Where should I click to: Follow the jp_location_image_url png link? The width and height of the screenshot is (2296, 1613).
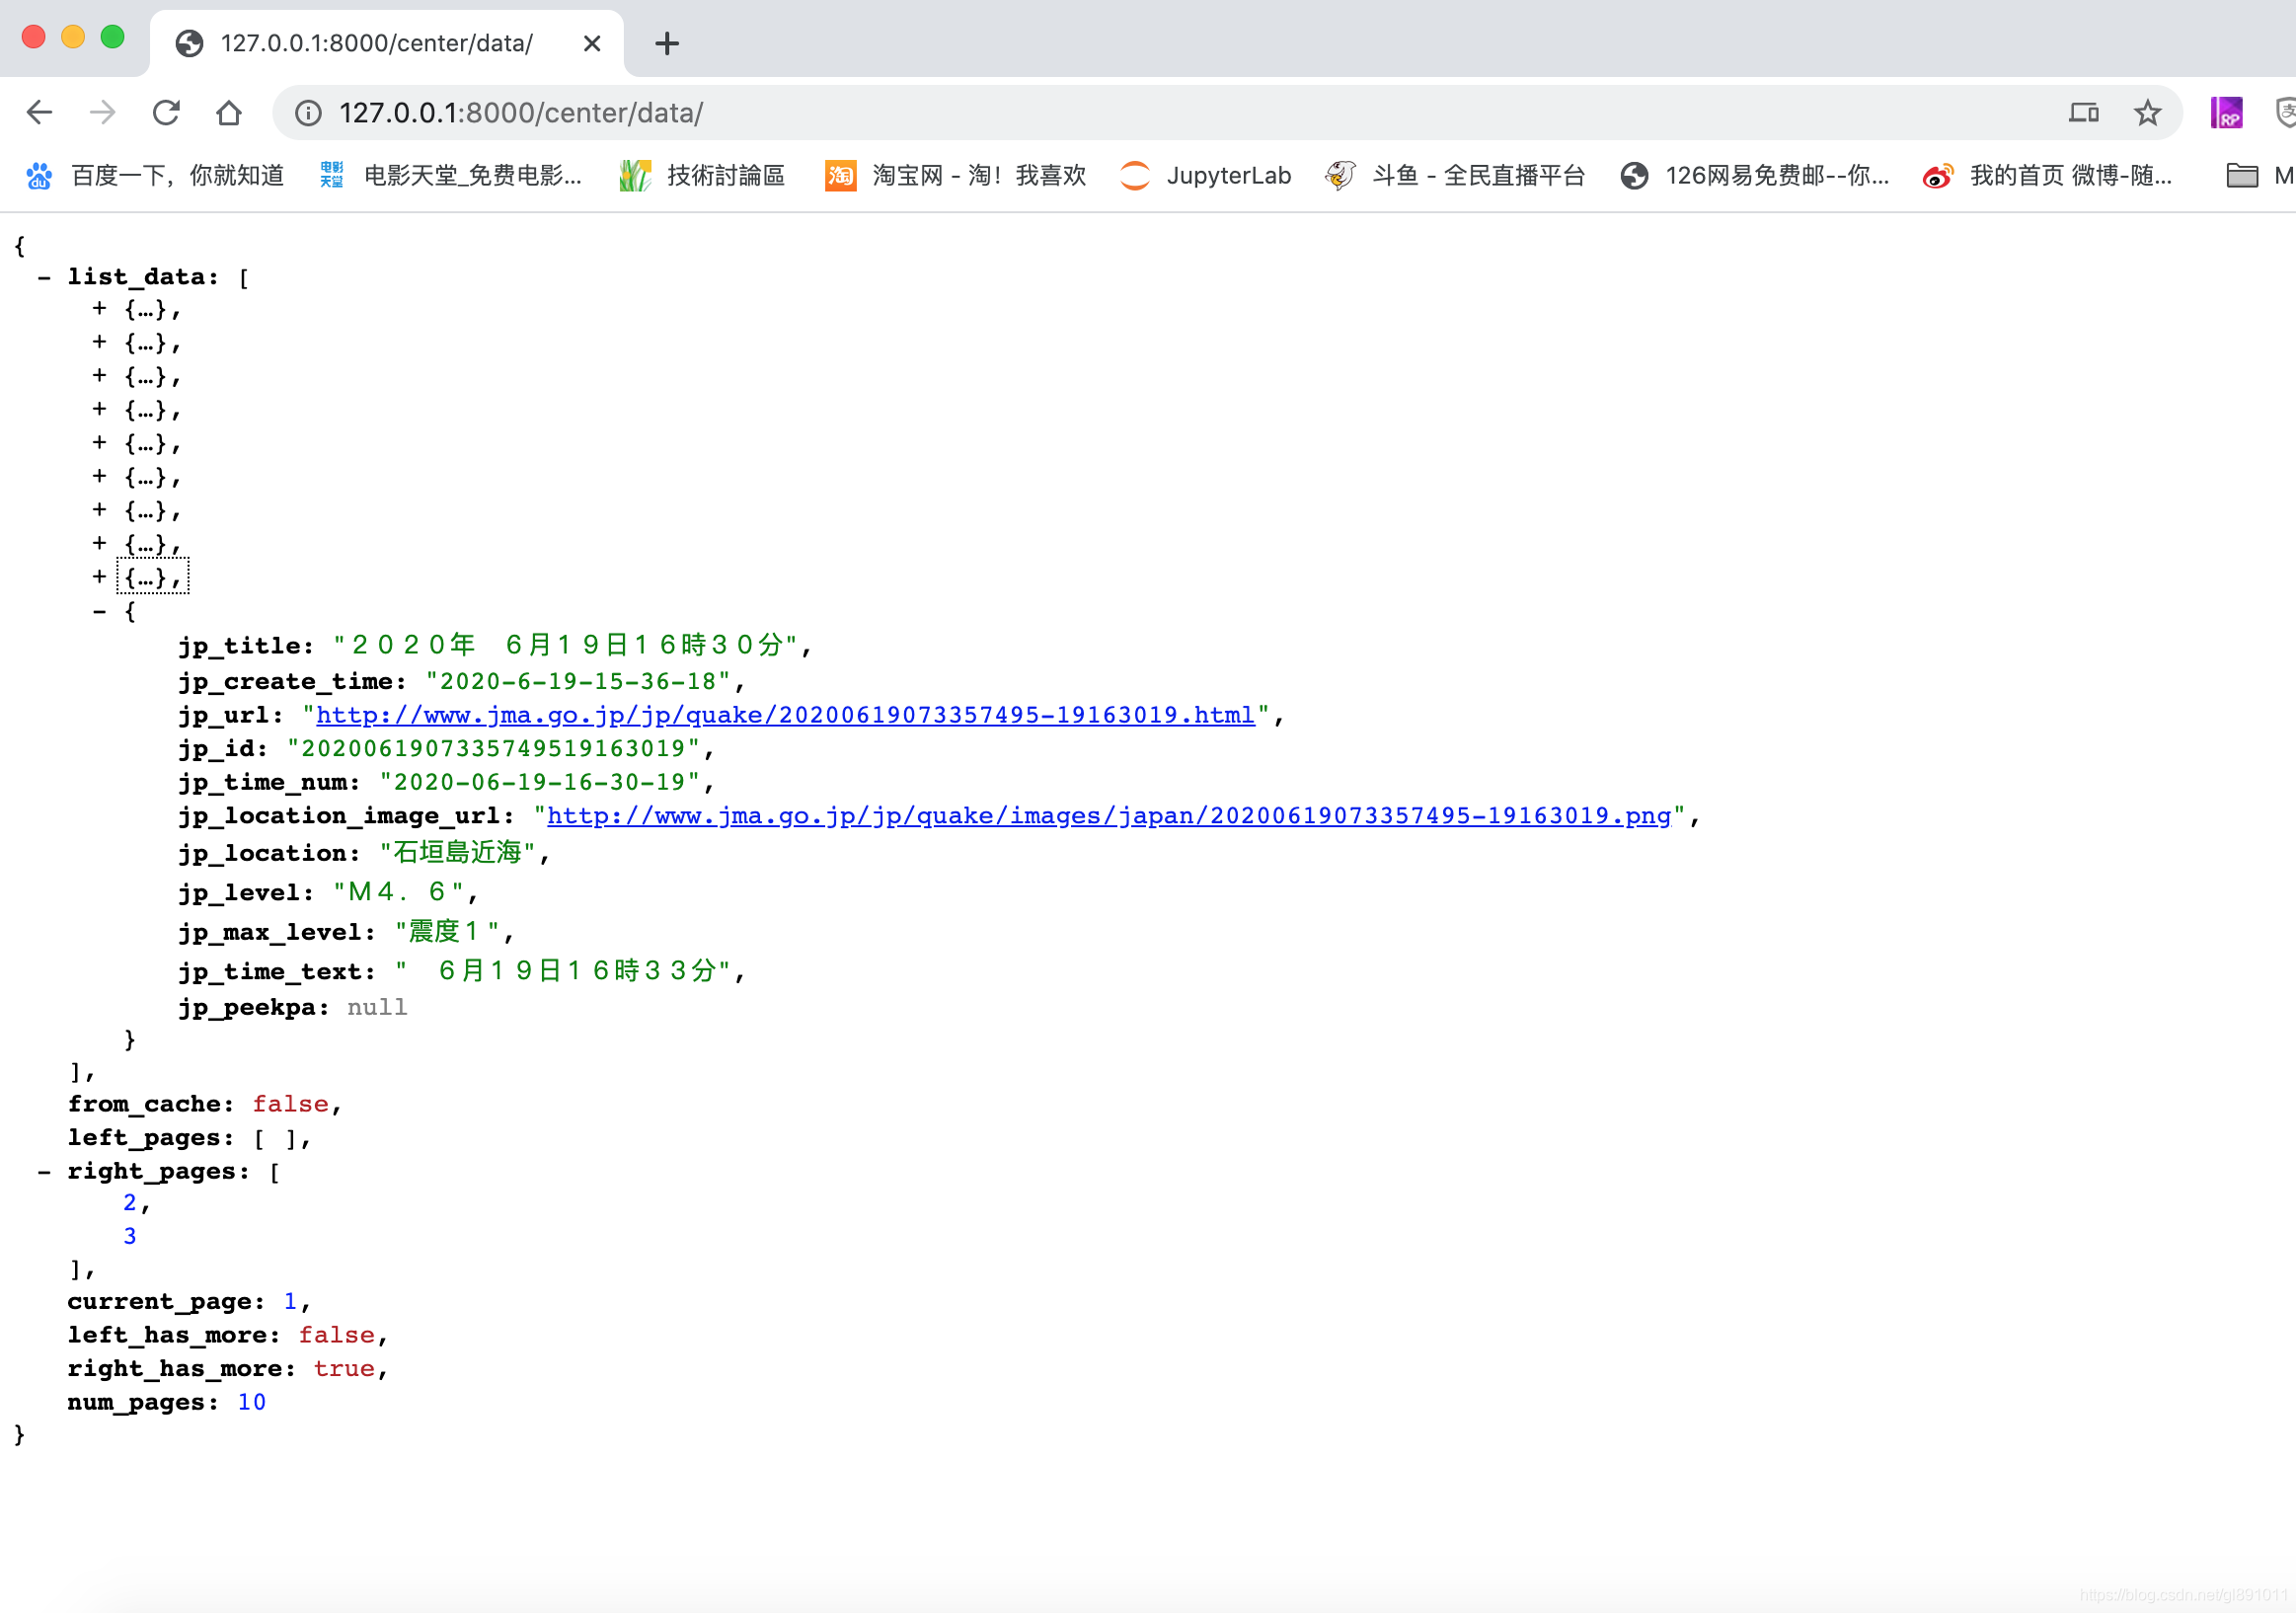click(1109, 817)
